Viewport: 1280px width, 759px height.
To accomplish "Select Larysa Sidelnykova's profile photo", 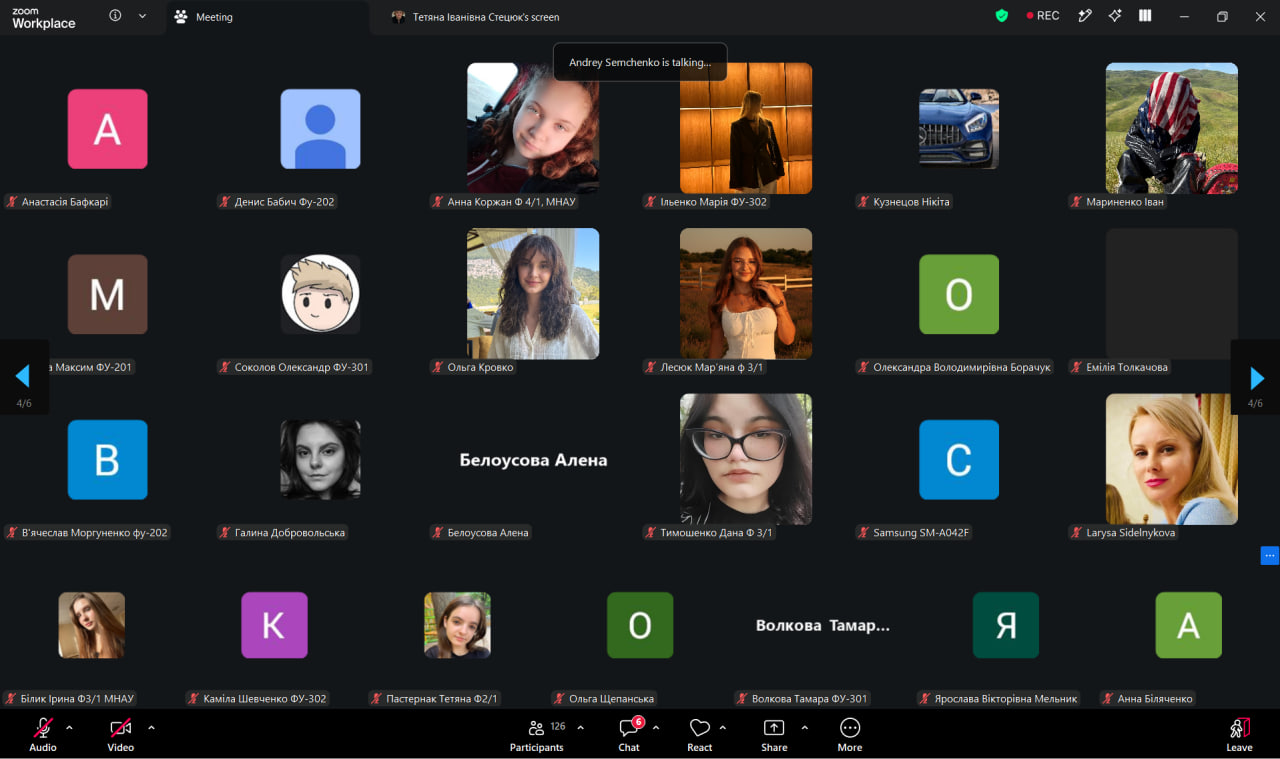I will 1171,459.
